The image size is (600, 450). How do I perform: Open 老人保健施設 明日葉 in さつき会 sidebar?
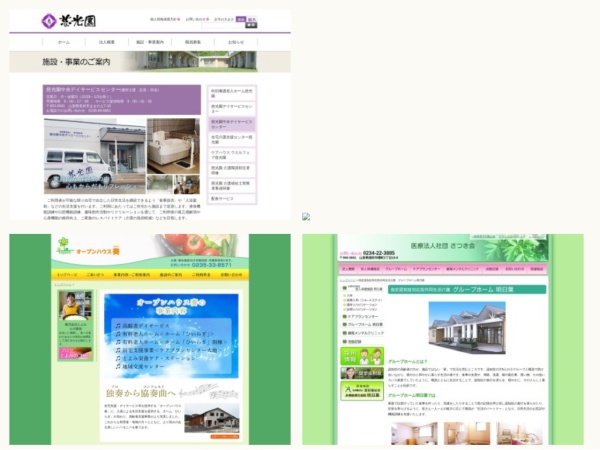point(362,289)
